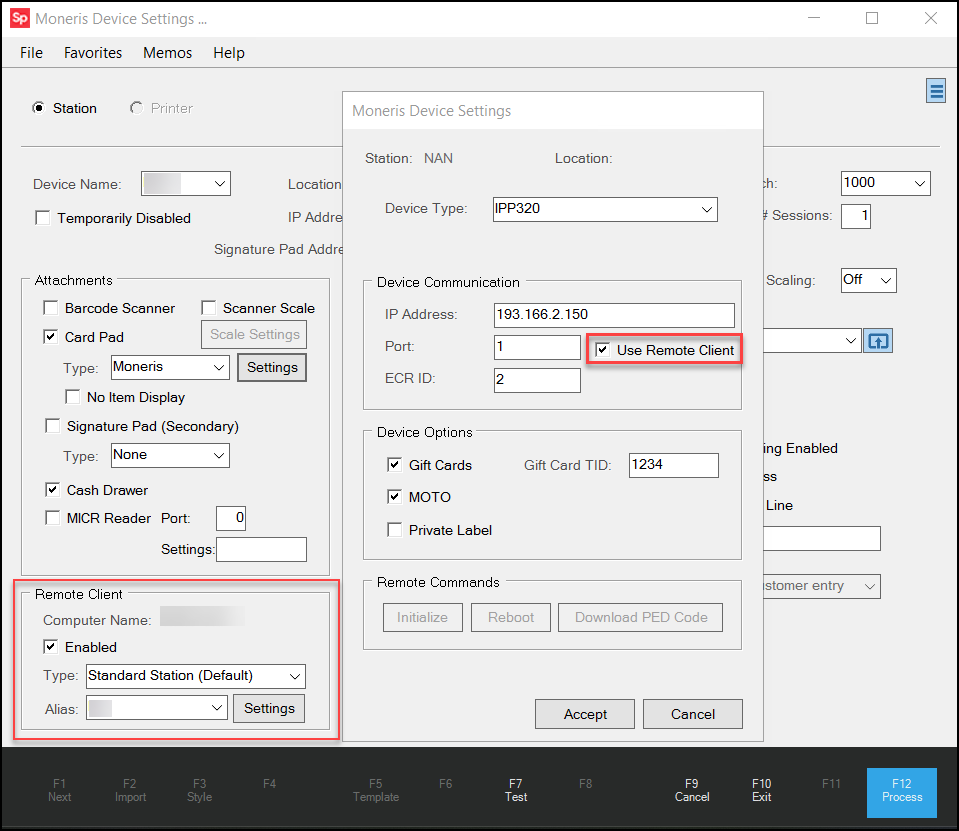The height and width of the screenshot is (831, 959).
Task: Click the F10 Exit function key
Action: (761, 791)
